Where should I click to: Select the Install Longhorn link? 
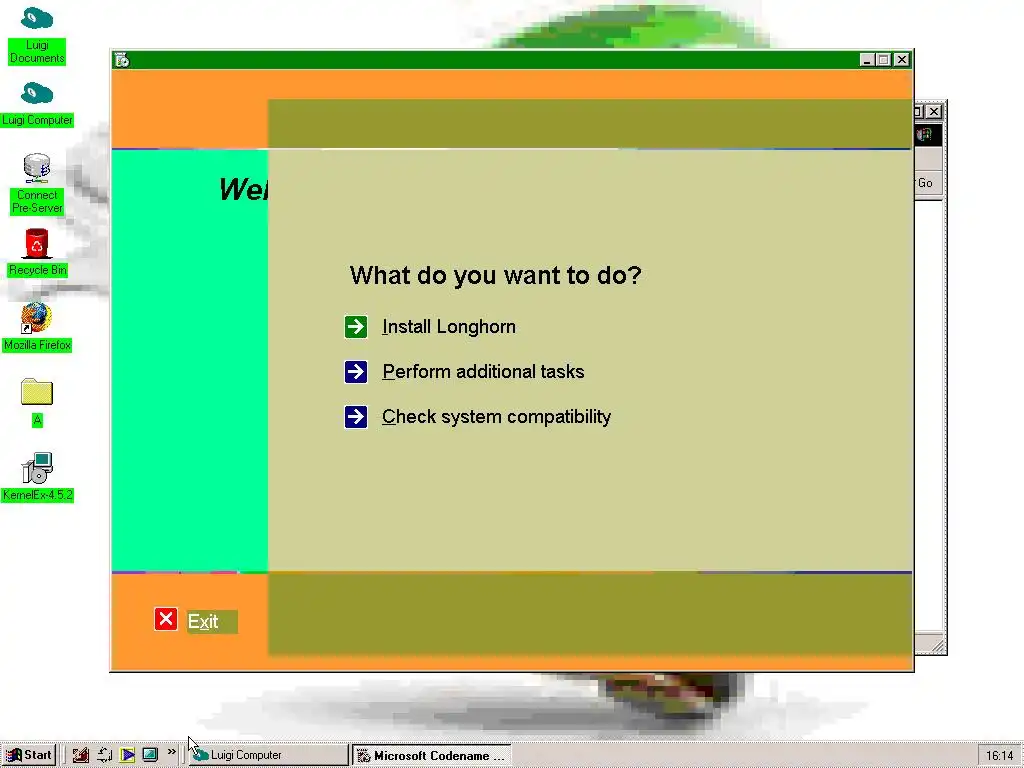pyautogui.click(x=449, y=327)
